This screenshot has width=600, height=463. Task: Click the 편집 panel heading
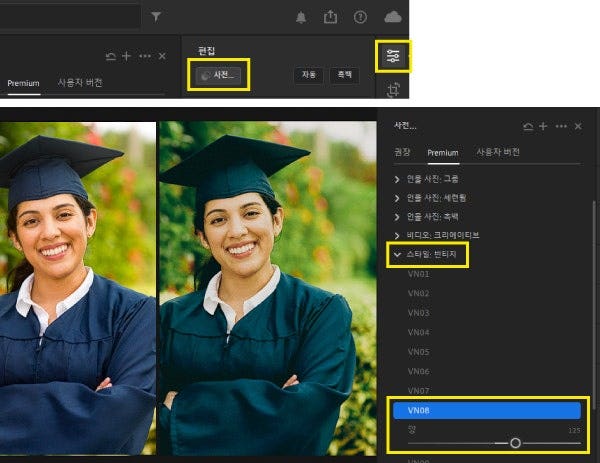coord(206,51)
